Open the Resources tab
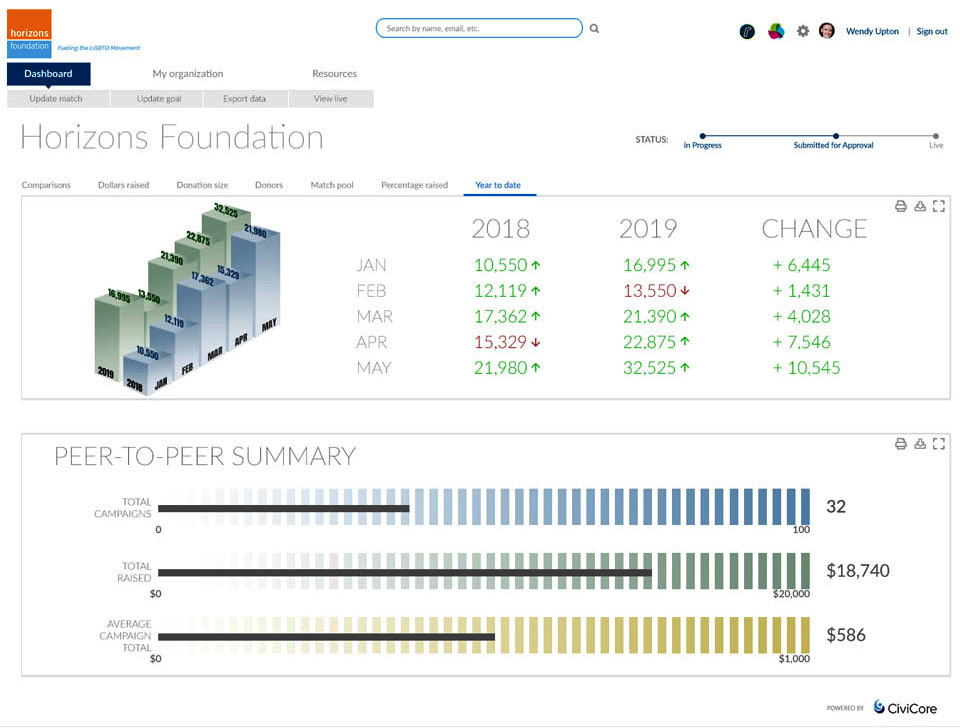Image resolution: width=960 pixels, height=728 pixels. pyautogui.click(x=334, y=74)
